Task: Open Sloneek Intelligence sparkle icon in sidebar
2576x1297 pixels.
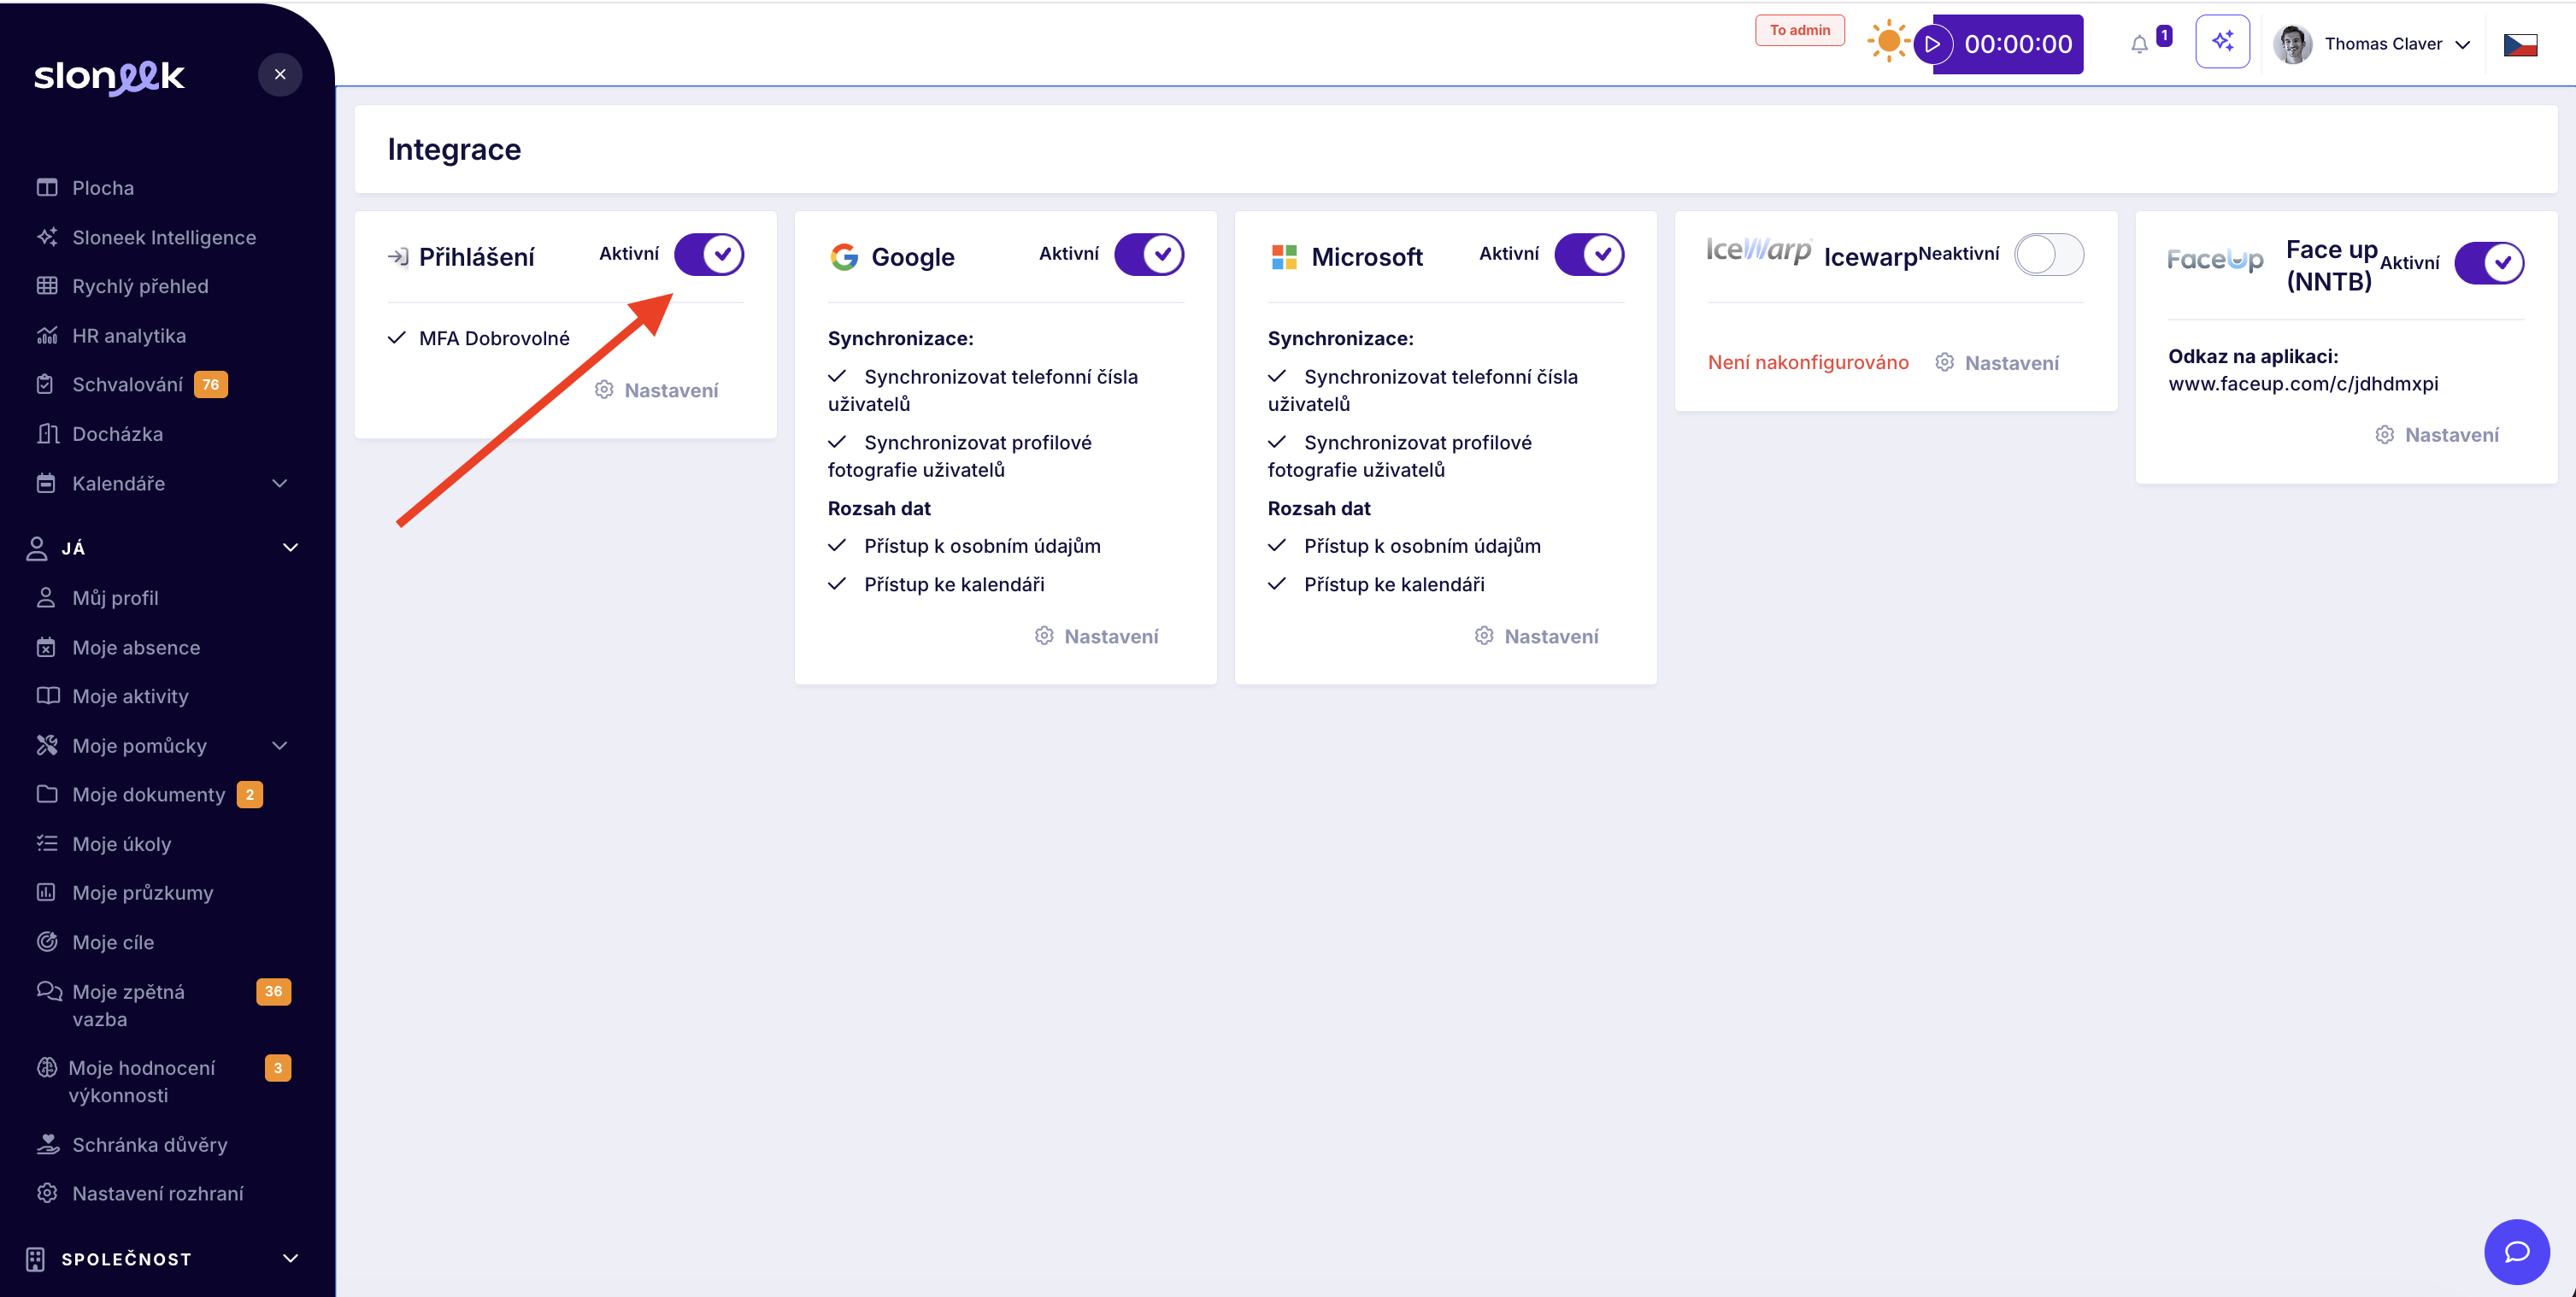Action: point(47,237)
